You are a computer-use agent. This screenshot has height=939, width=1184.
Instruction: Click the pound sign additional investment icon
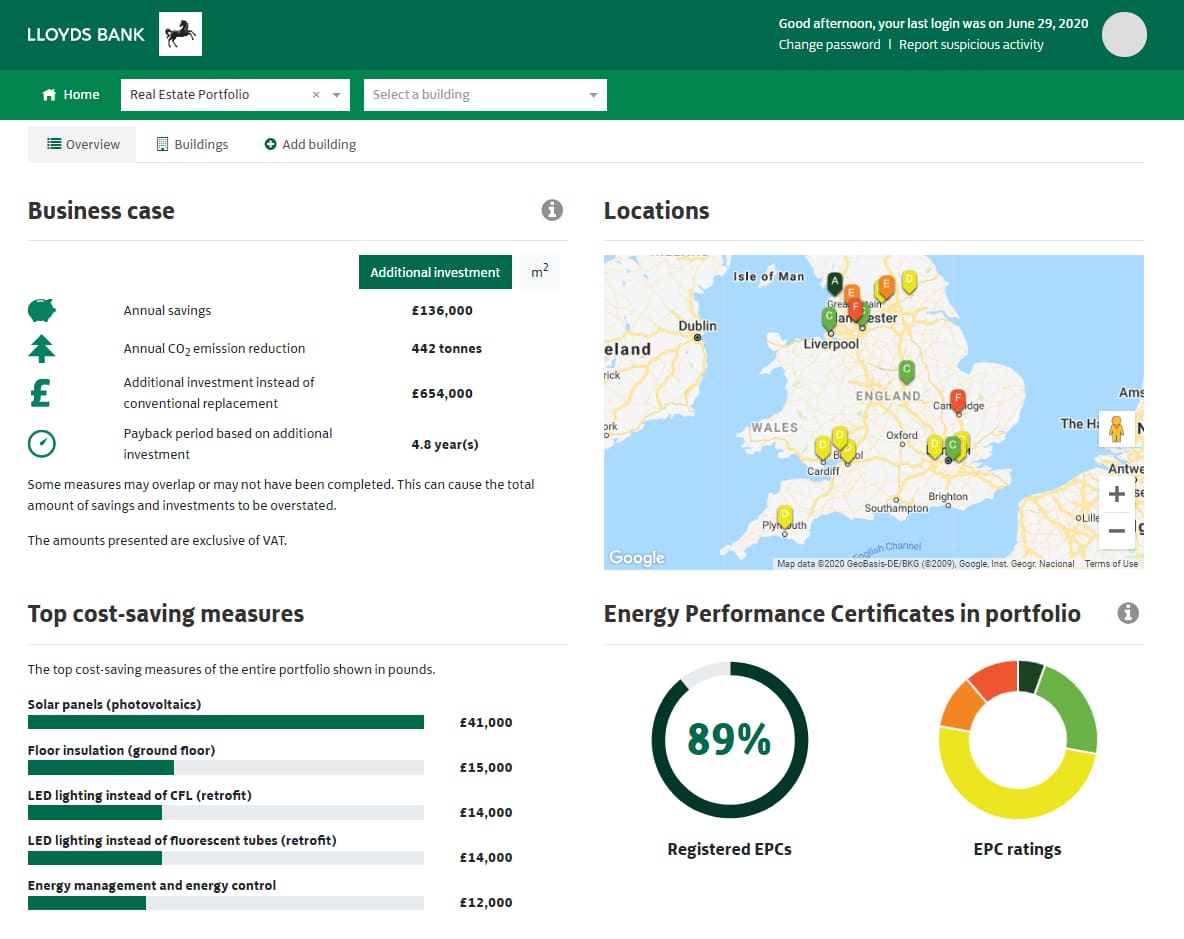coord(41,393)
